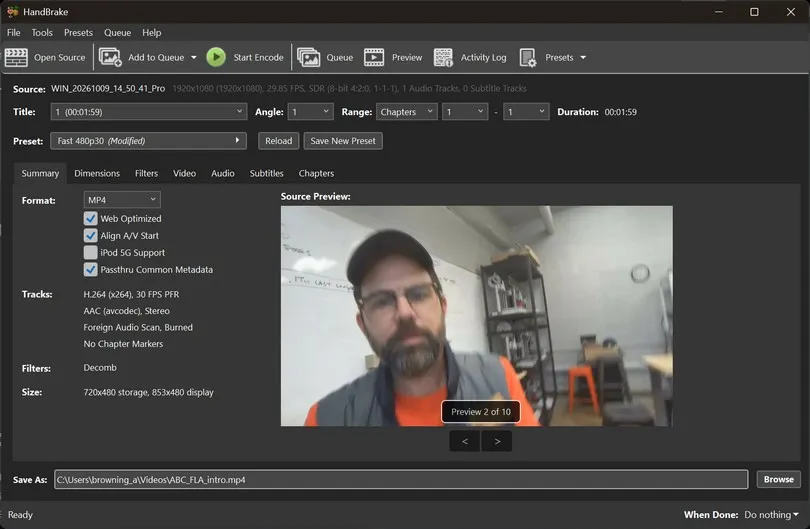Switch to the Audio tab
The image size is (810, 529).
click(x=223, y=174)
